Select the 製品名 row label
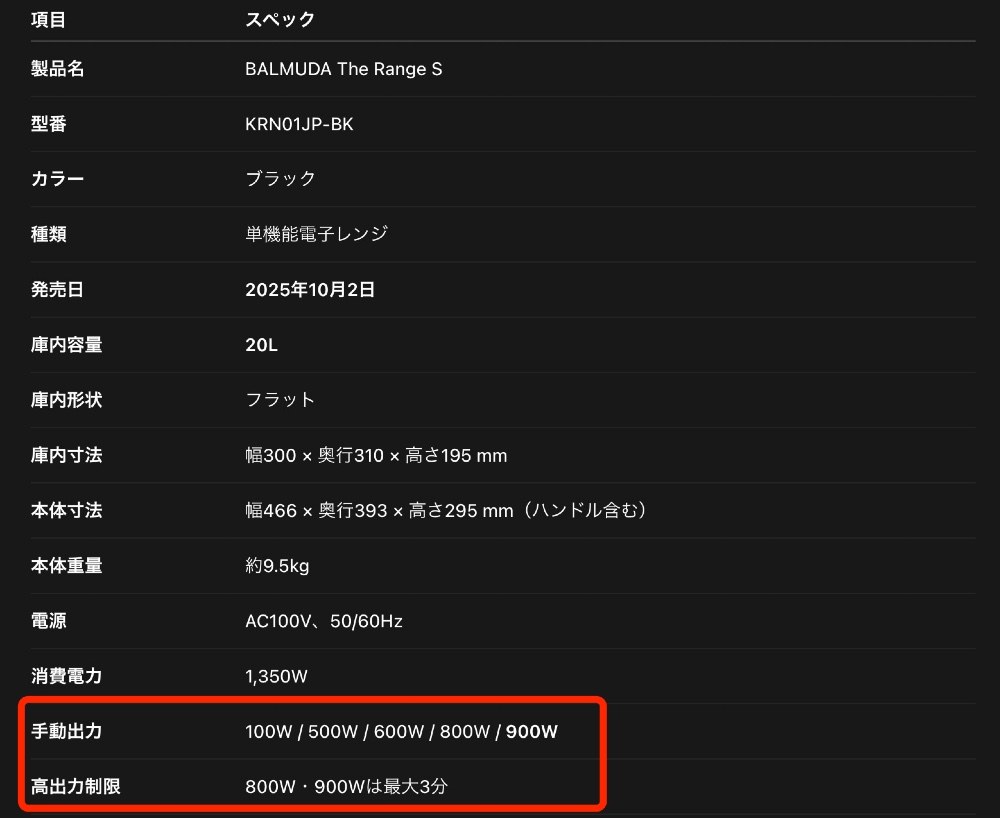Screen dimensions: 1000x818 tap(57, 69)
